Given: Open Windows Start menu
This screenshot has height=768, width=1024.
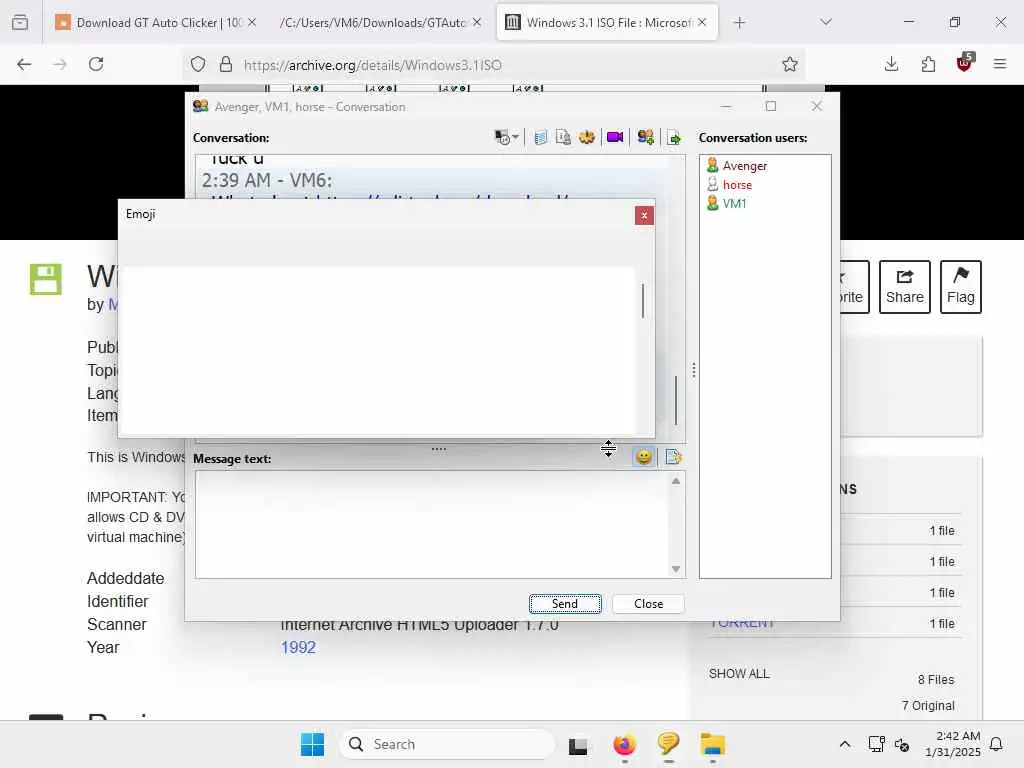Looking at the screenshot, I should [x=312, y=744].
